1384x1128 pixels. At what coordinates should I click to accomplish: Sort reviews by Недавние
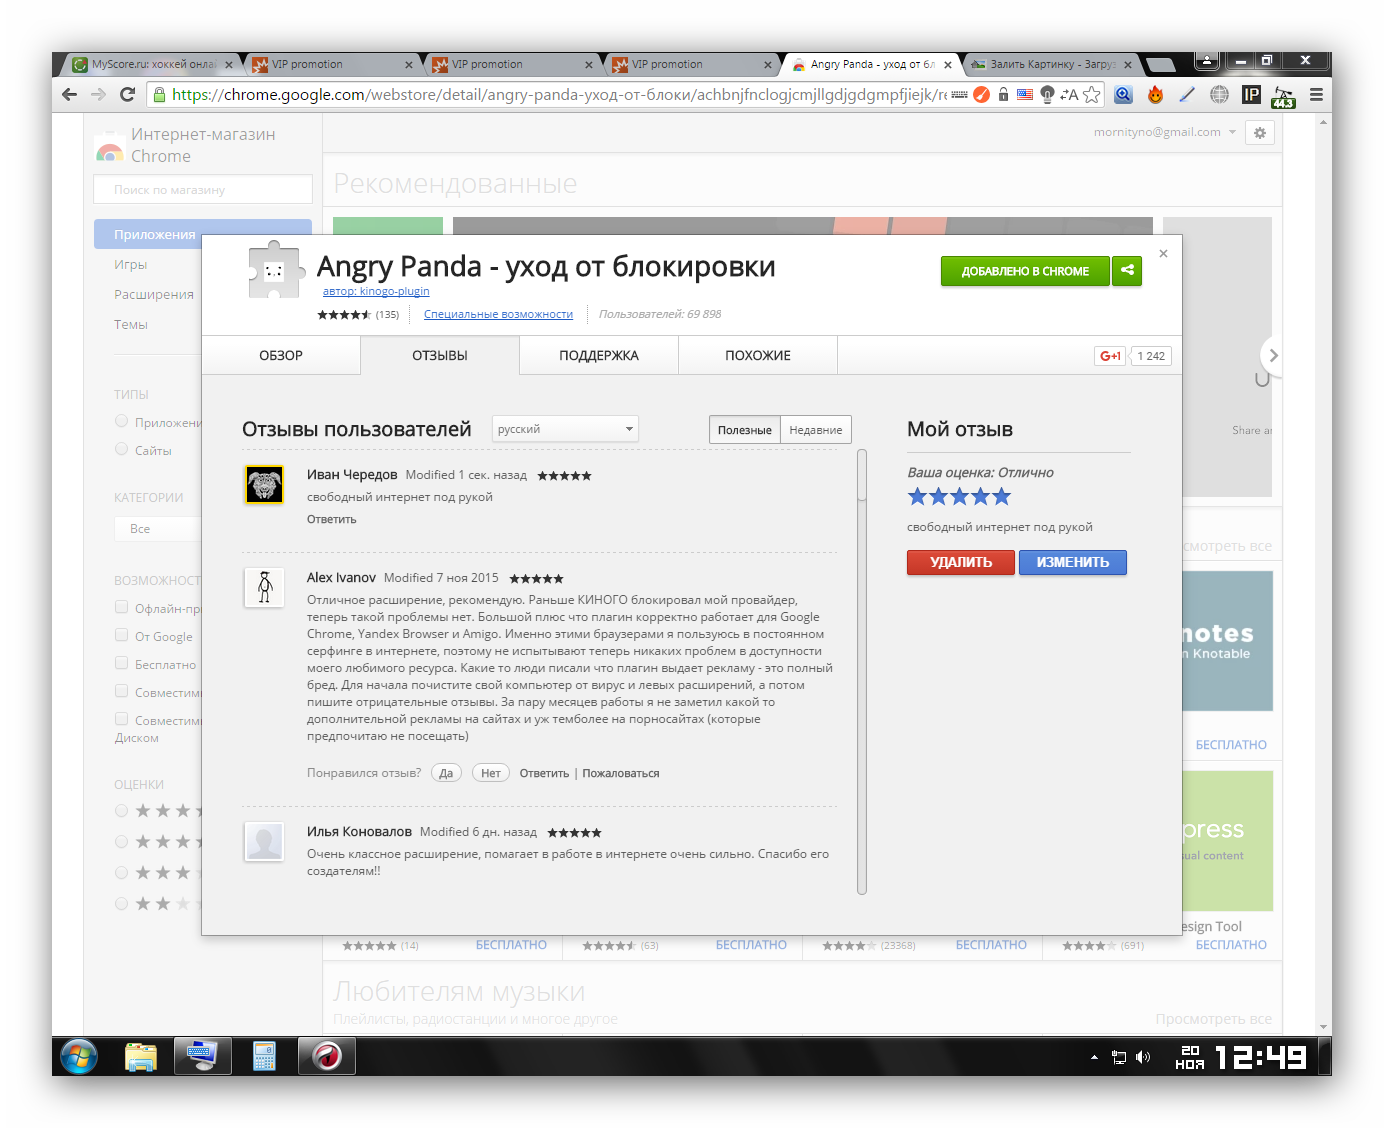point(816,430)
